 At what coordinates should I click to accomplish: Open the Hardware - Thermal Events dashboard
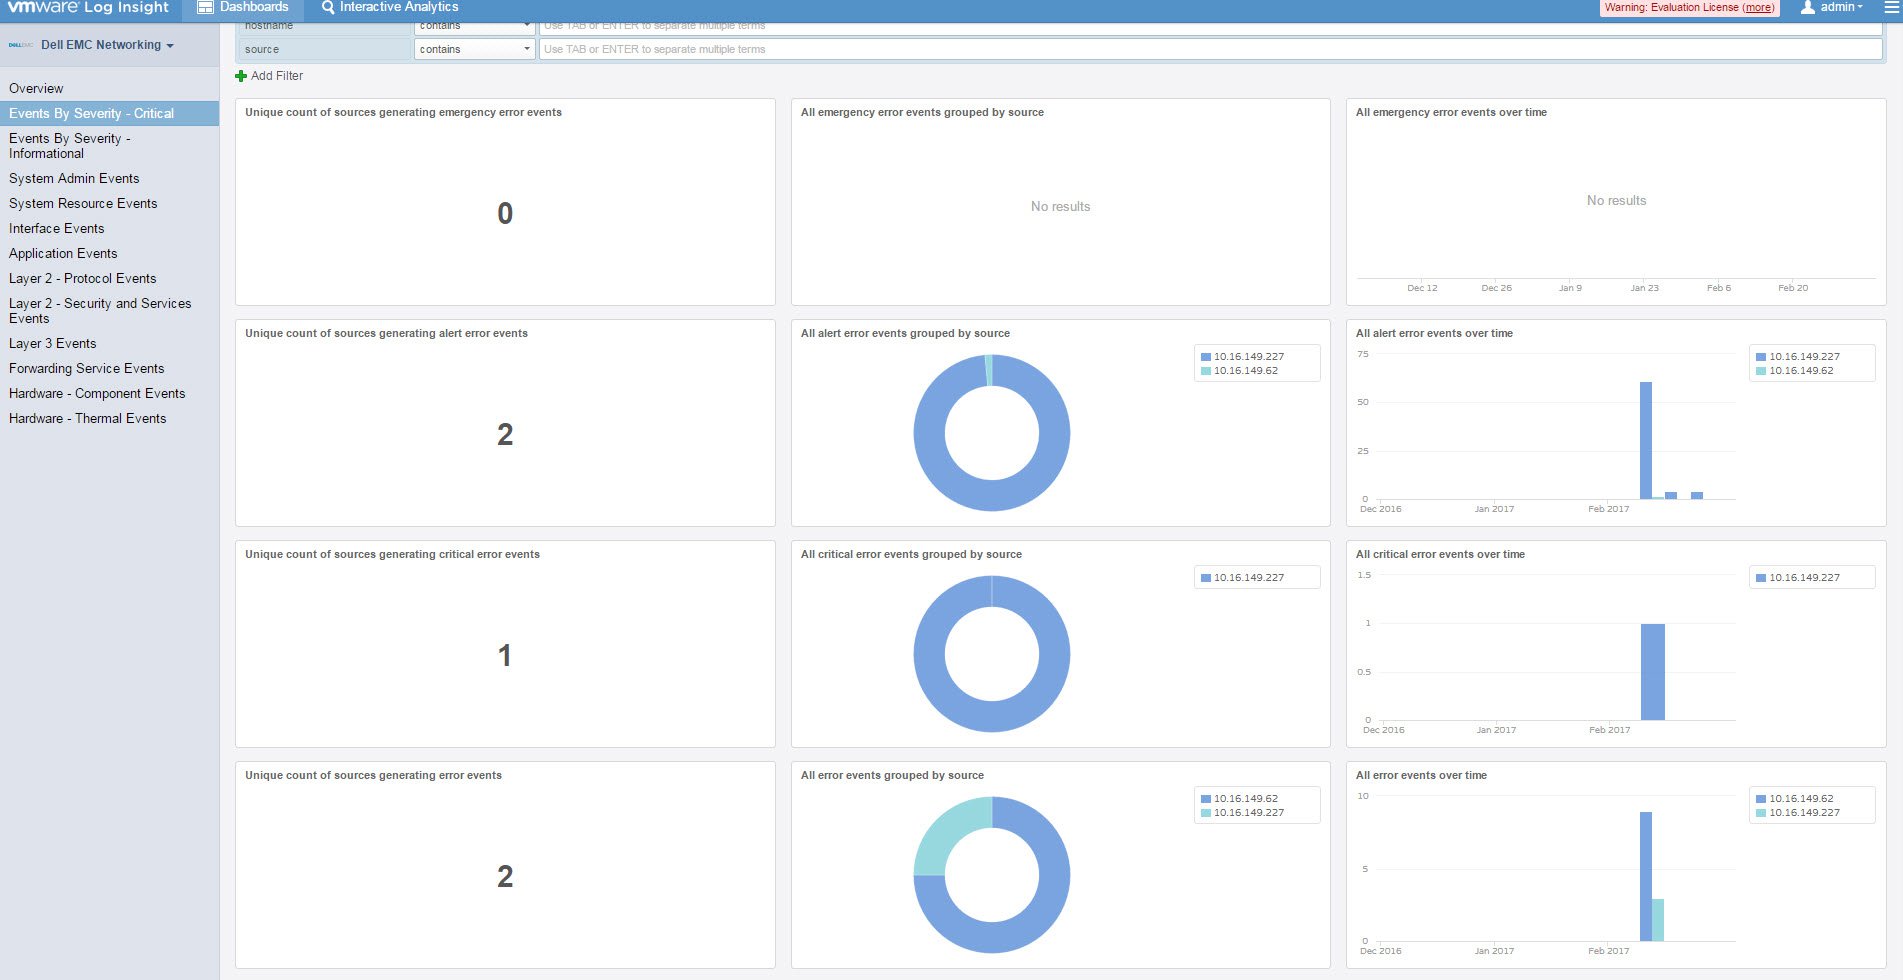87,418
